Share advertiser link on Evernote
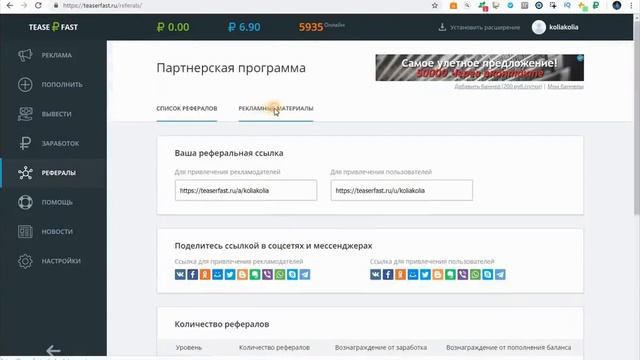Image resolution: width=640 pixels, height=360 pixels. 255,274
